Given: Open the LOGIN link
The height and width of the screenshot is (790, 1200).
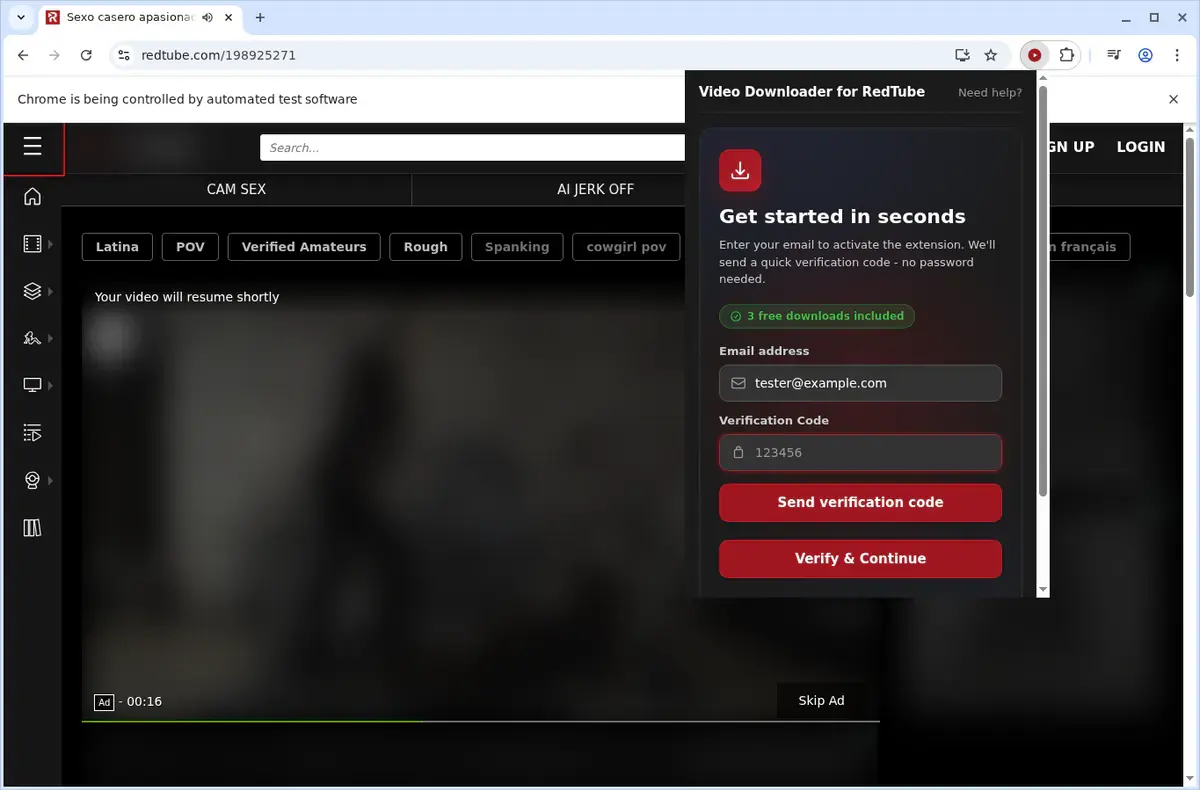Looking at the screenshot, I should (1140, 147).
